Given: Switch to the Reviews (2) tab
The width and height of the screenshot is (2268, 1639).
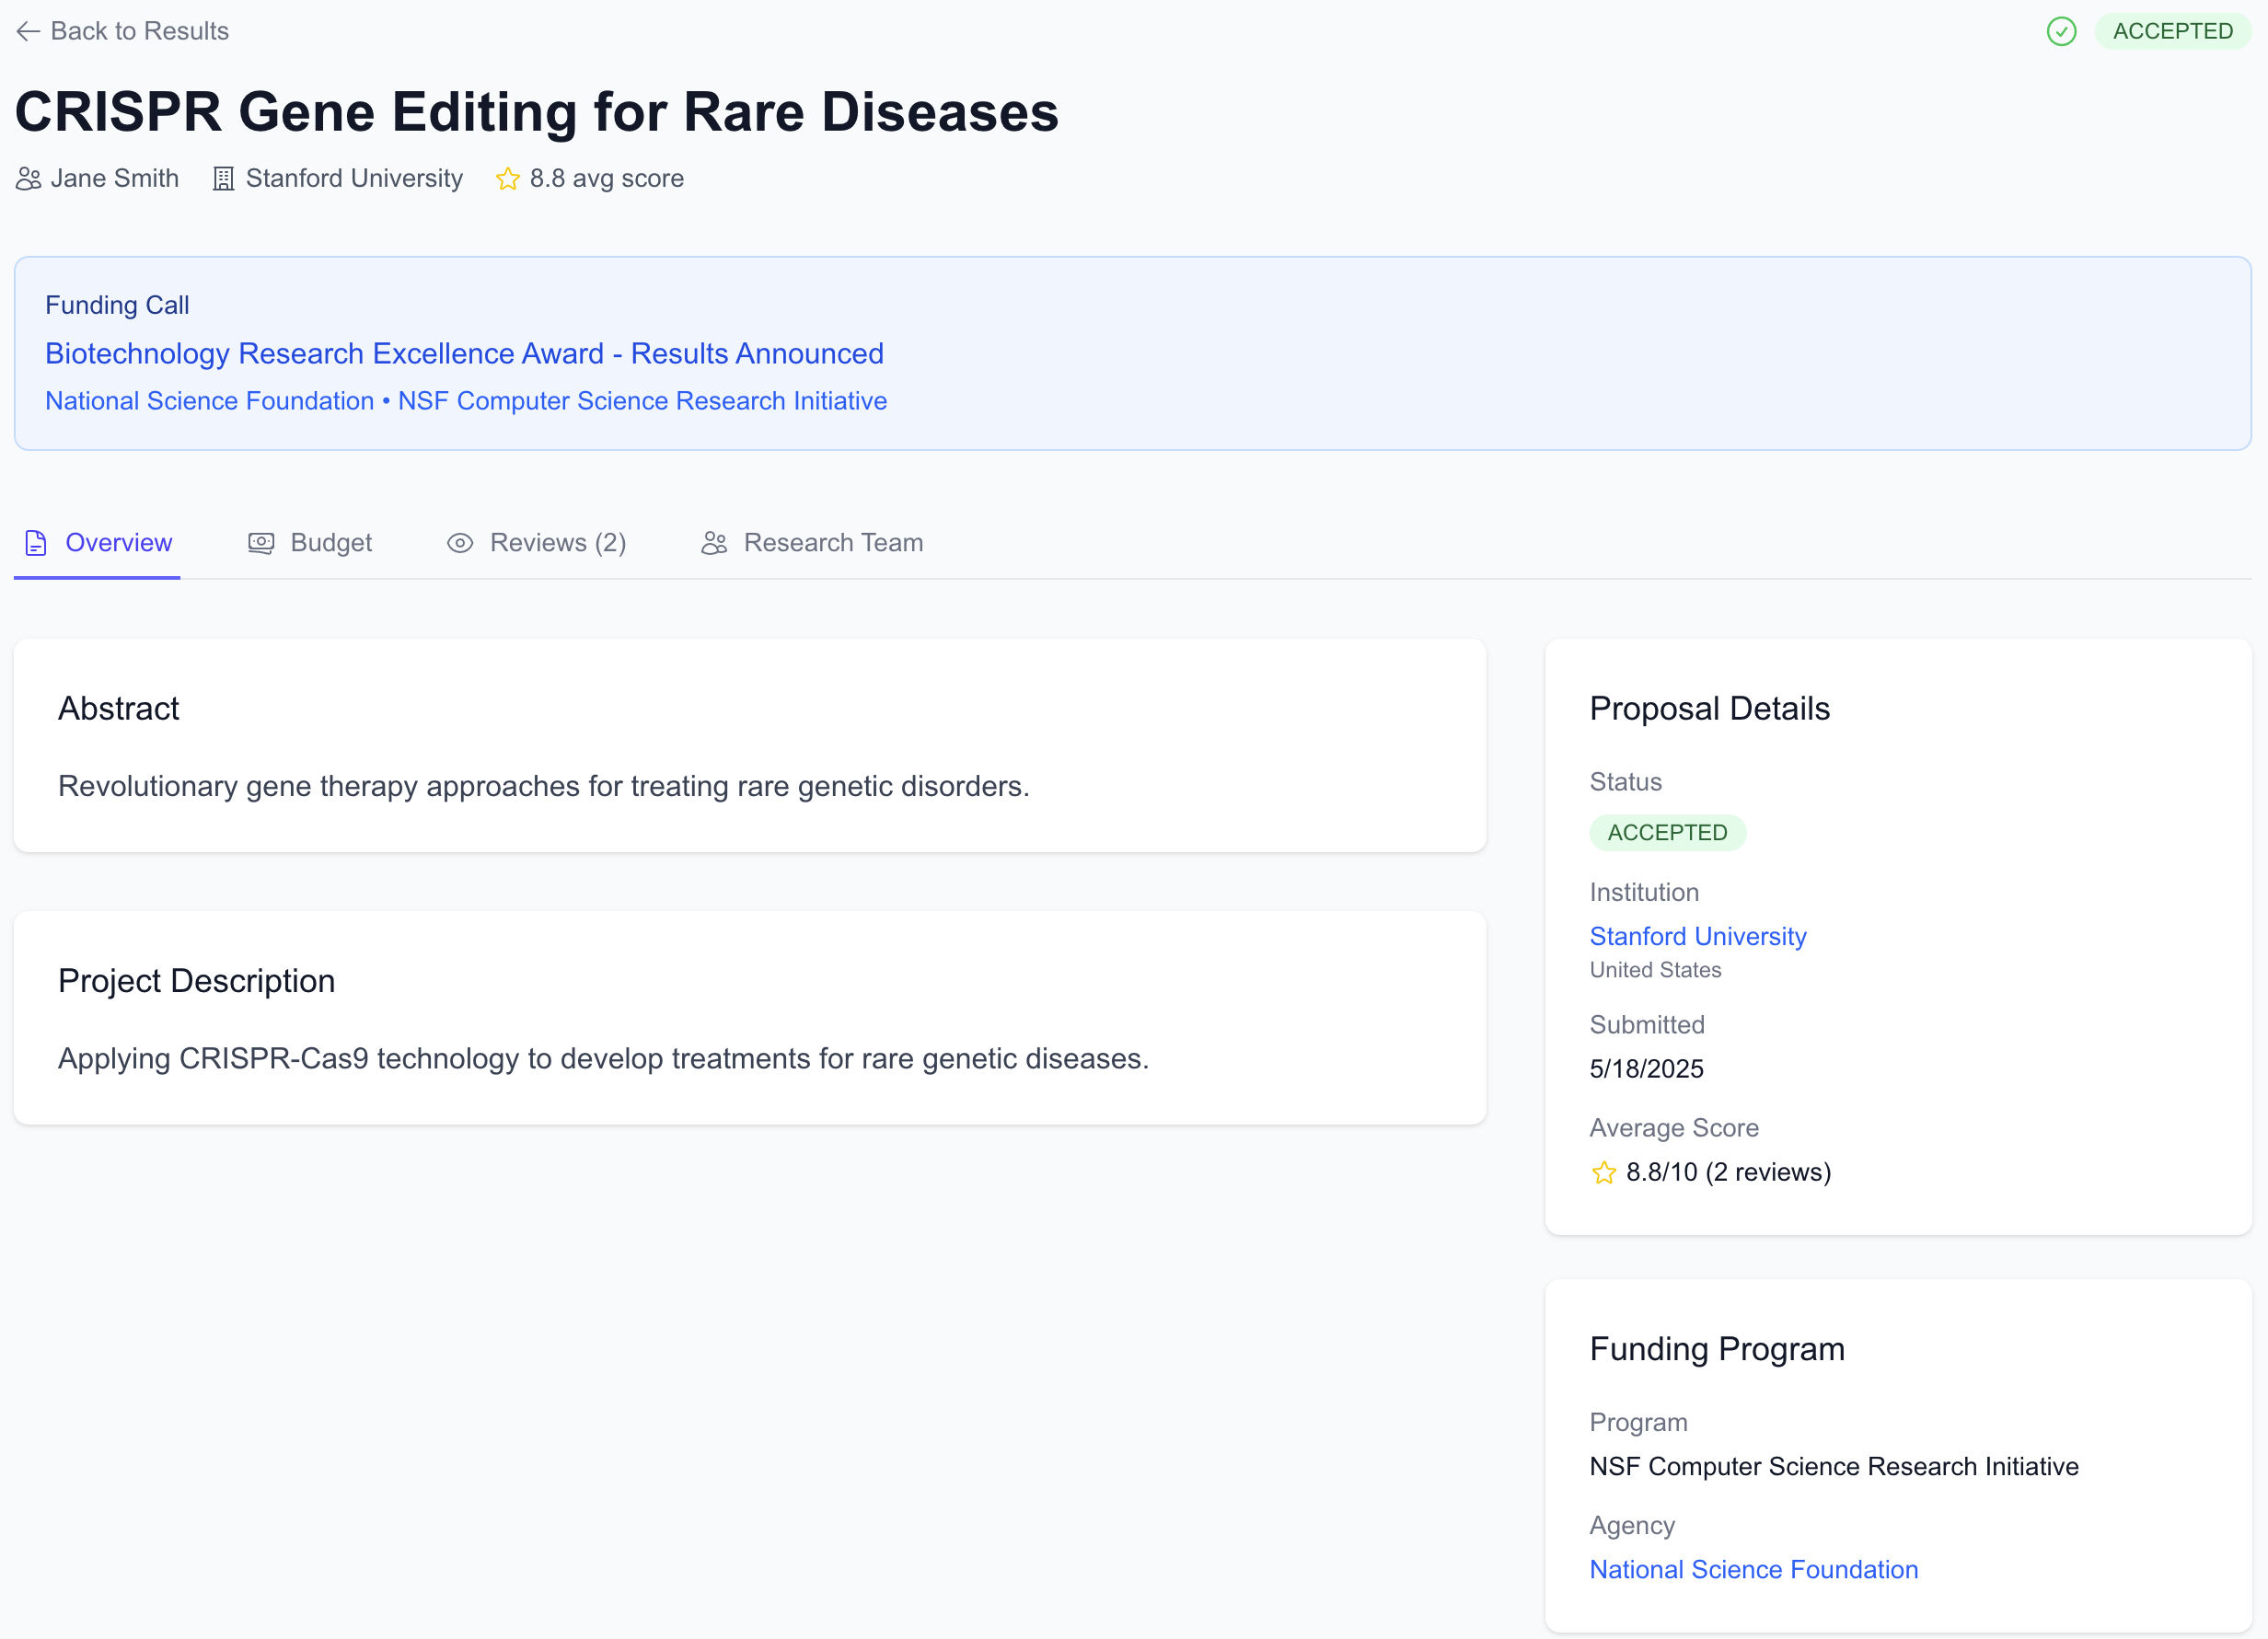Looking at the screenshot, I should click(x=557, y=543).
